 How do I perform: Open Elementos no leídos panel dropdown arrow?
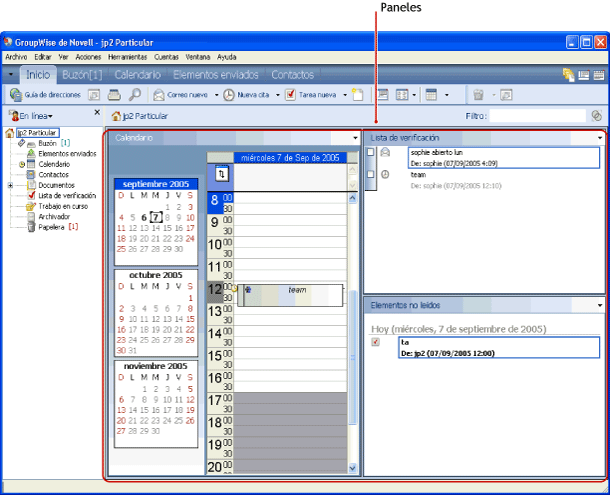(600, 305)
